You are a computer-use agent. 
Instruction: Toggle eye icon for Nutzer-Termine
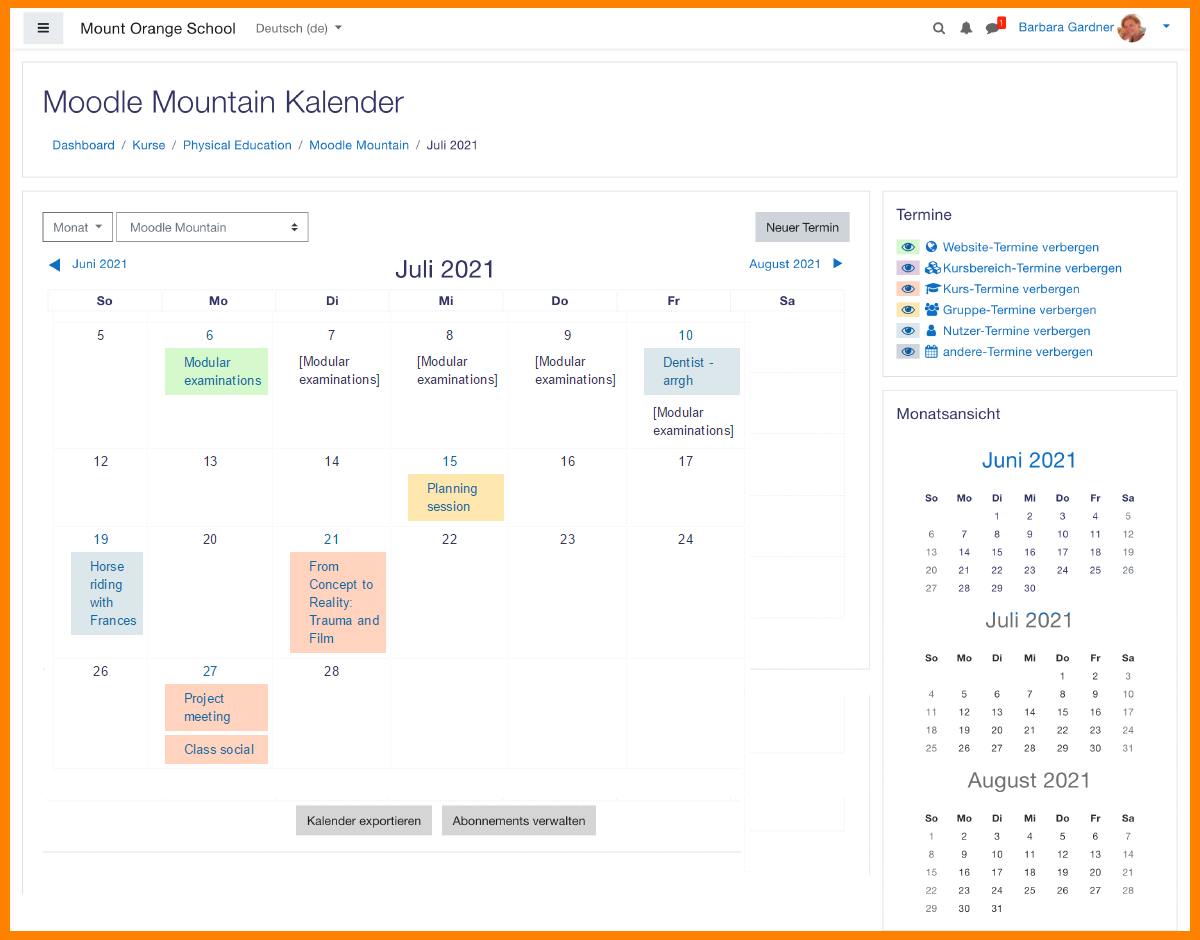908,331
